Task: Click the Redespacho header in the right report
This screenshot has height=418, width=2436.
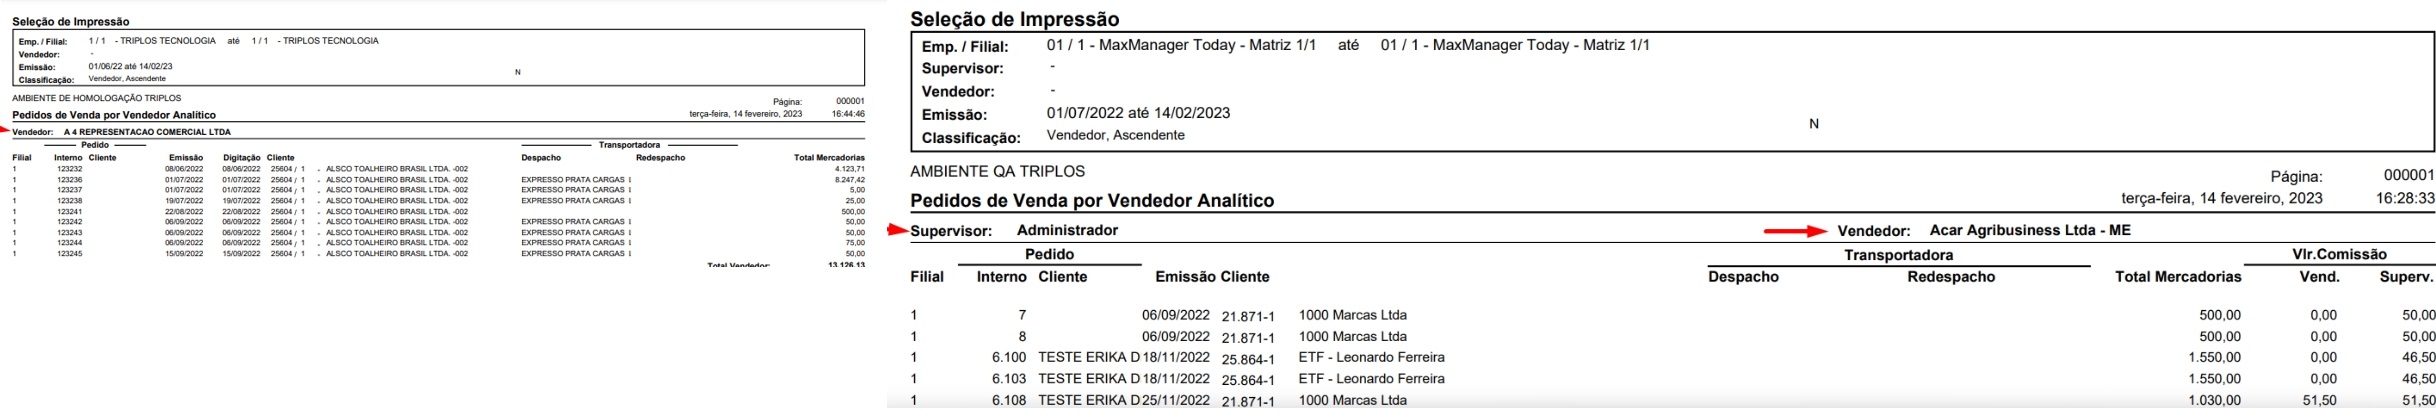Action: click(x=1950, y=277)
